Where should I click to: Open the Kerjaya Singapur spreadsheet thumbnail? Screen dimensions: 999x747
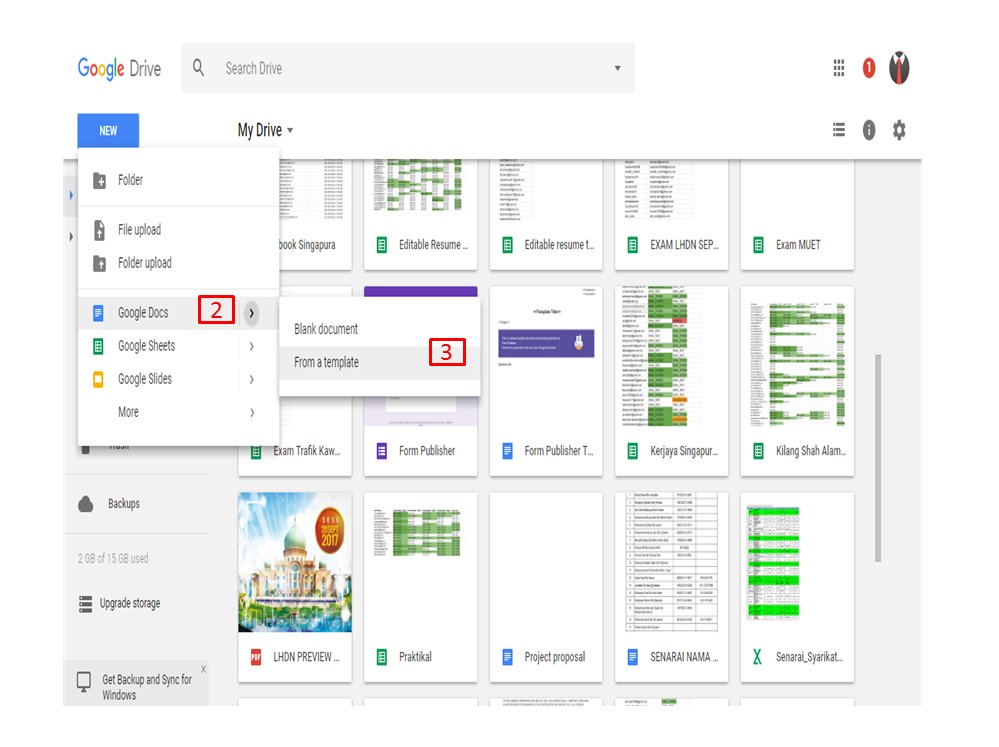[672, 356]
